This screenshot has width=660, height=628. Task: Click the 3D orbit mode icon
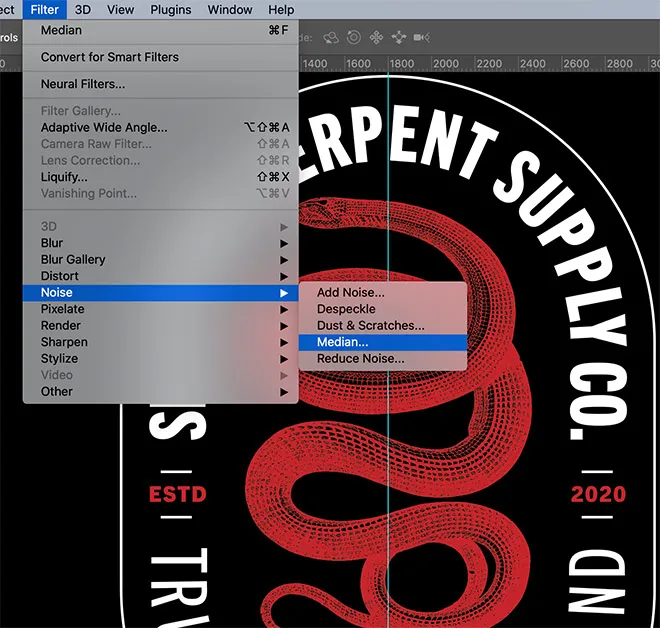coord(331,38)
